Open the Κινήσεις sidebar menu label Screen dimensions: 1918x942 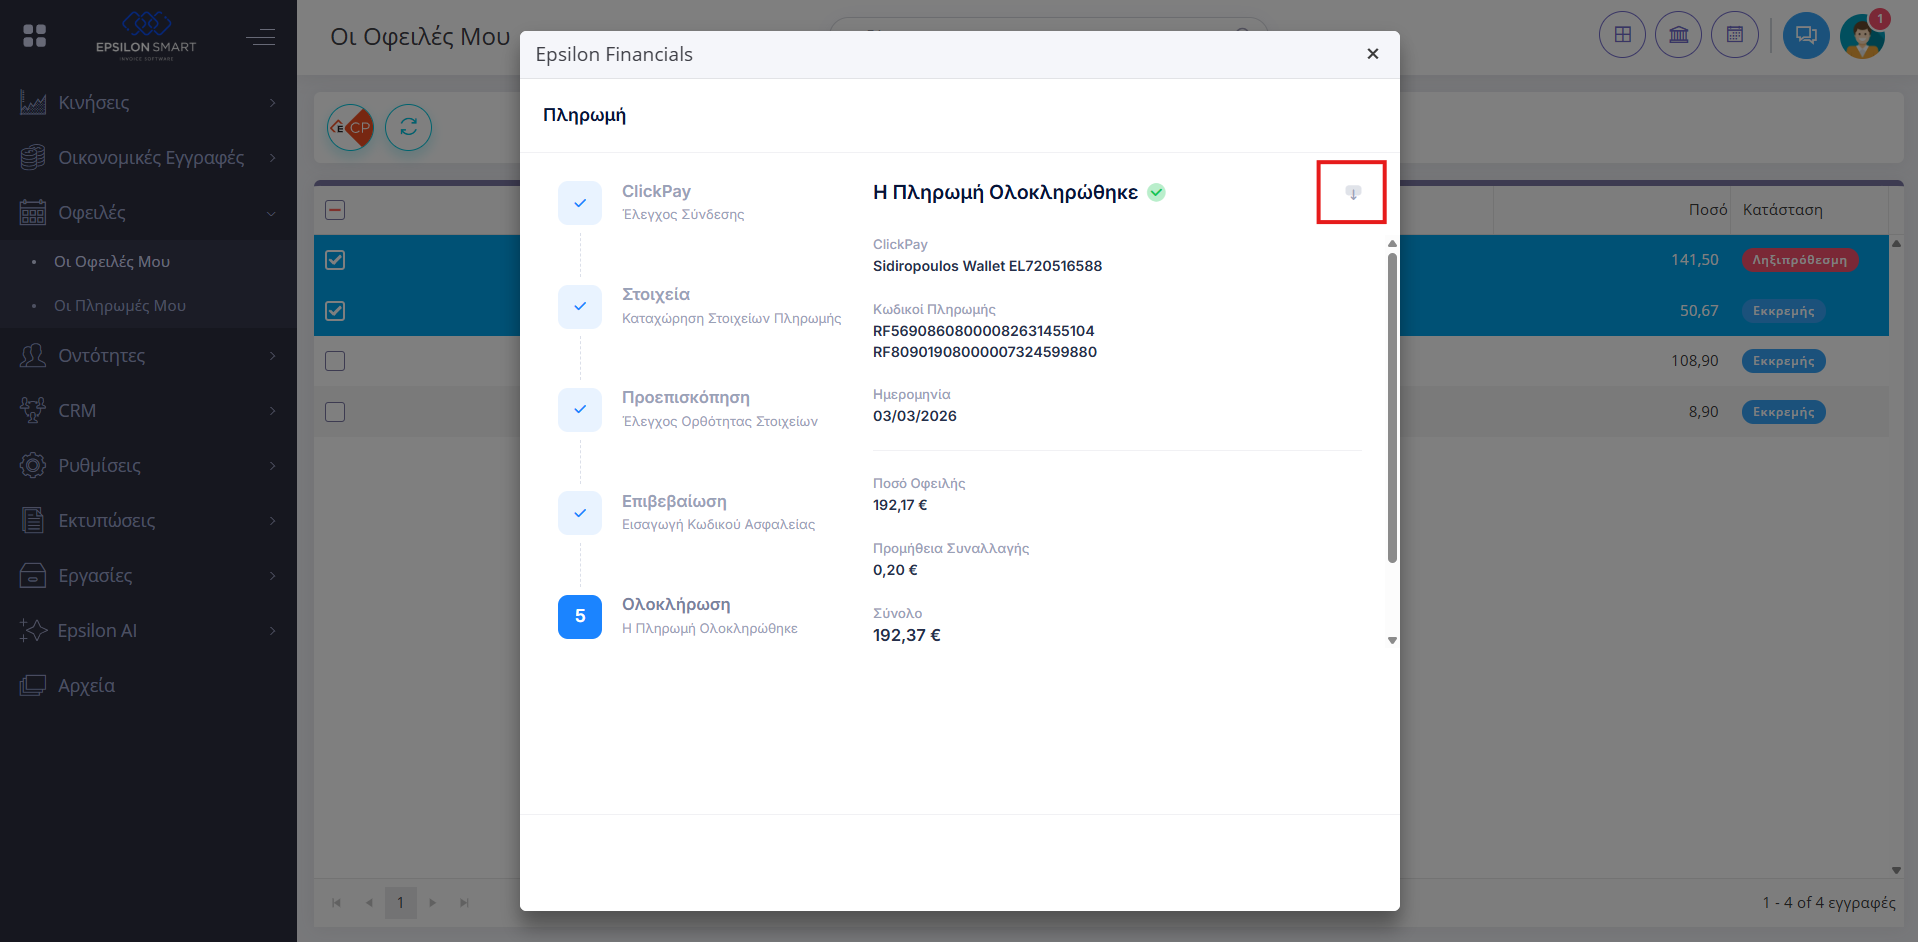click(x=94, y=103)
